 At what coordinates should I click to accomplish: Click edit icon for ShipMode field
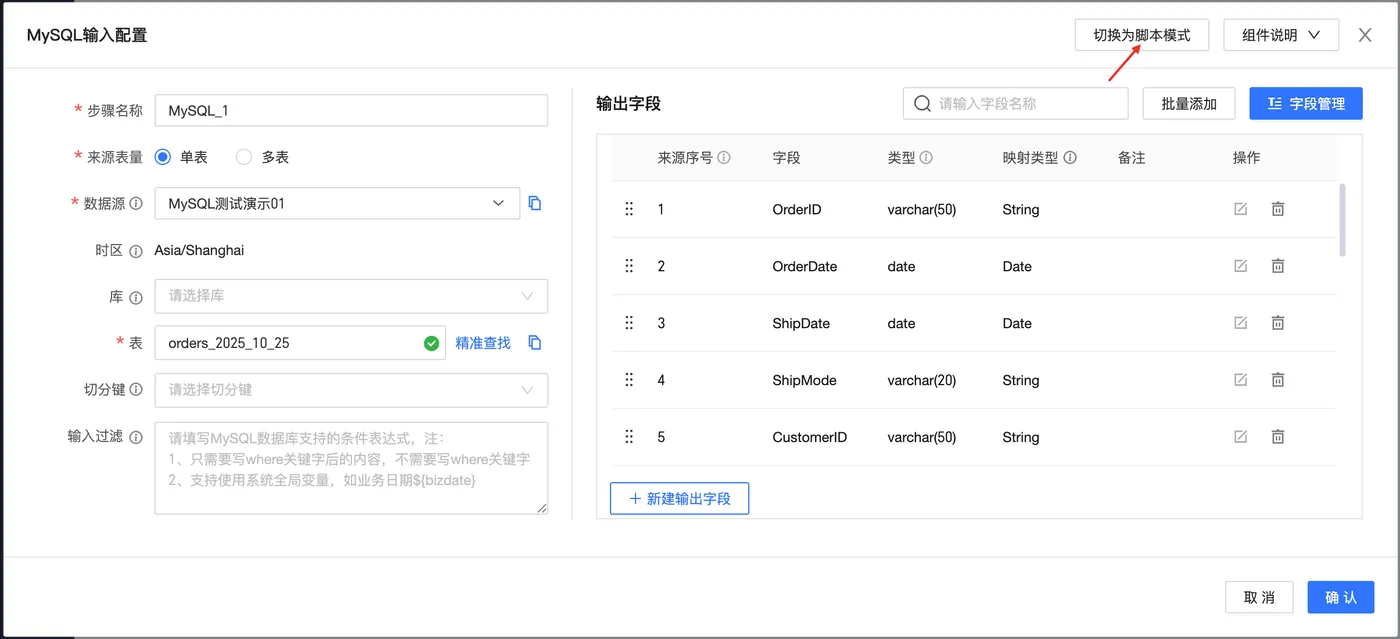click(x=1240, y=380)
